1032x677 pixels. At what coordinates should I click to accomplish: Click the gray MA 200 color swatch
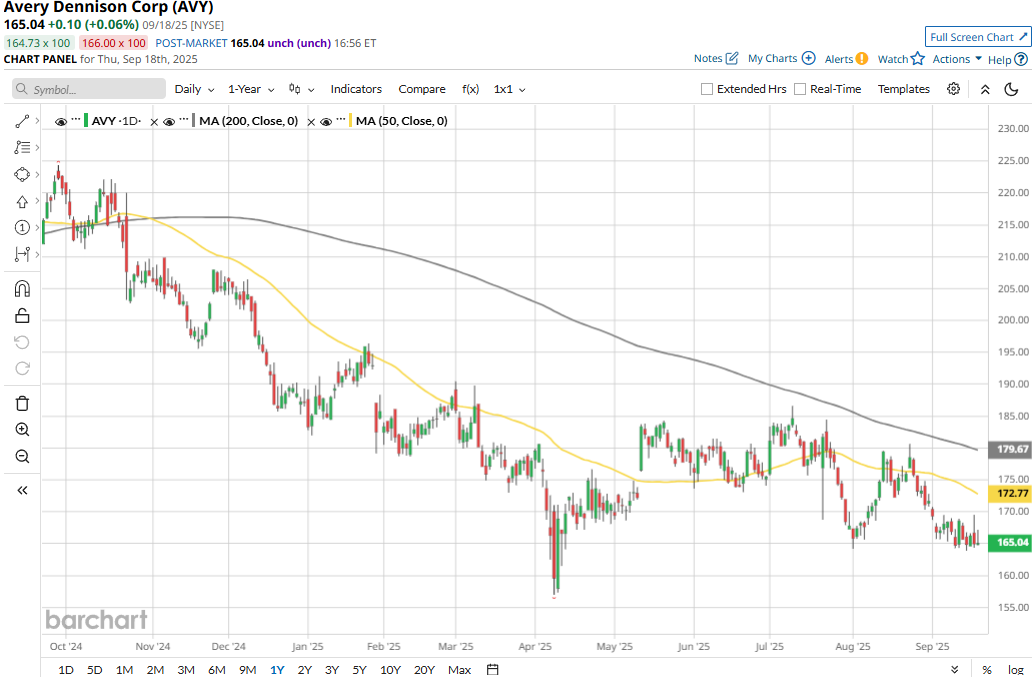[x=194, y=121]
